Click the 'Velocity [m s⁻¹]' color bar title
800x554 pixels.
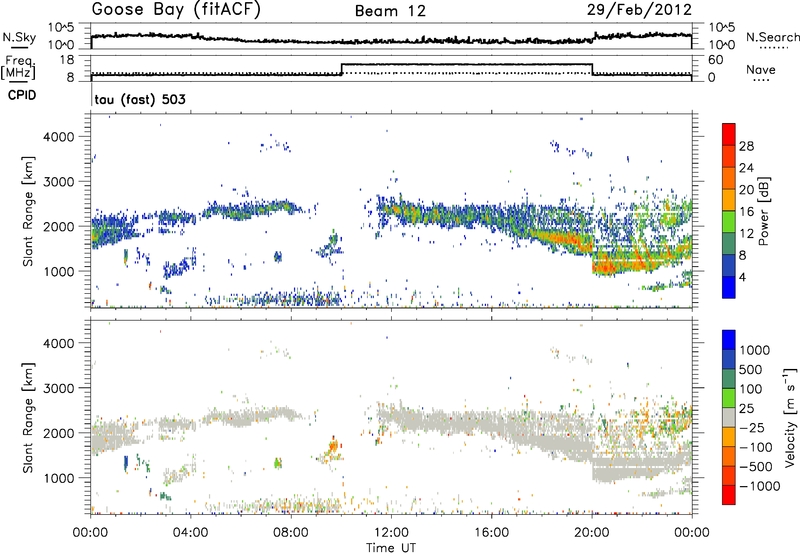(790, 417)
